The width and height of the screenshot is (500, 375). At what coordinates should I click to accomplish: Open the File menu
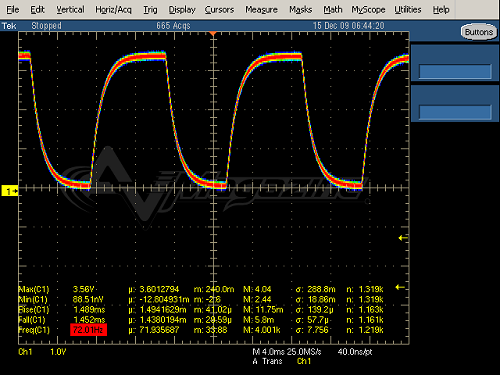point(13,10)
